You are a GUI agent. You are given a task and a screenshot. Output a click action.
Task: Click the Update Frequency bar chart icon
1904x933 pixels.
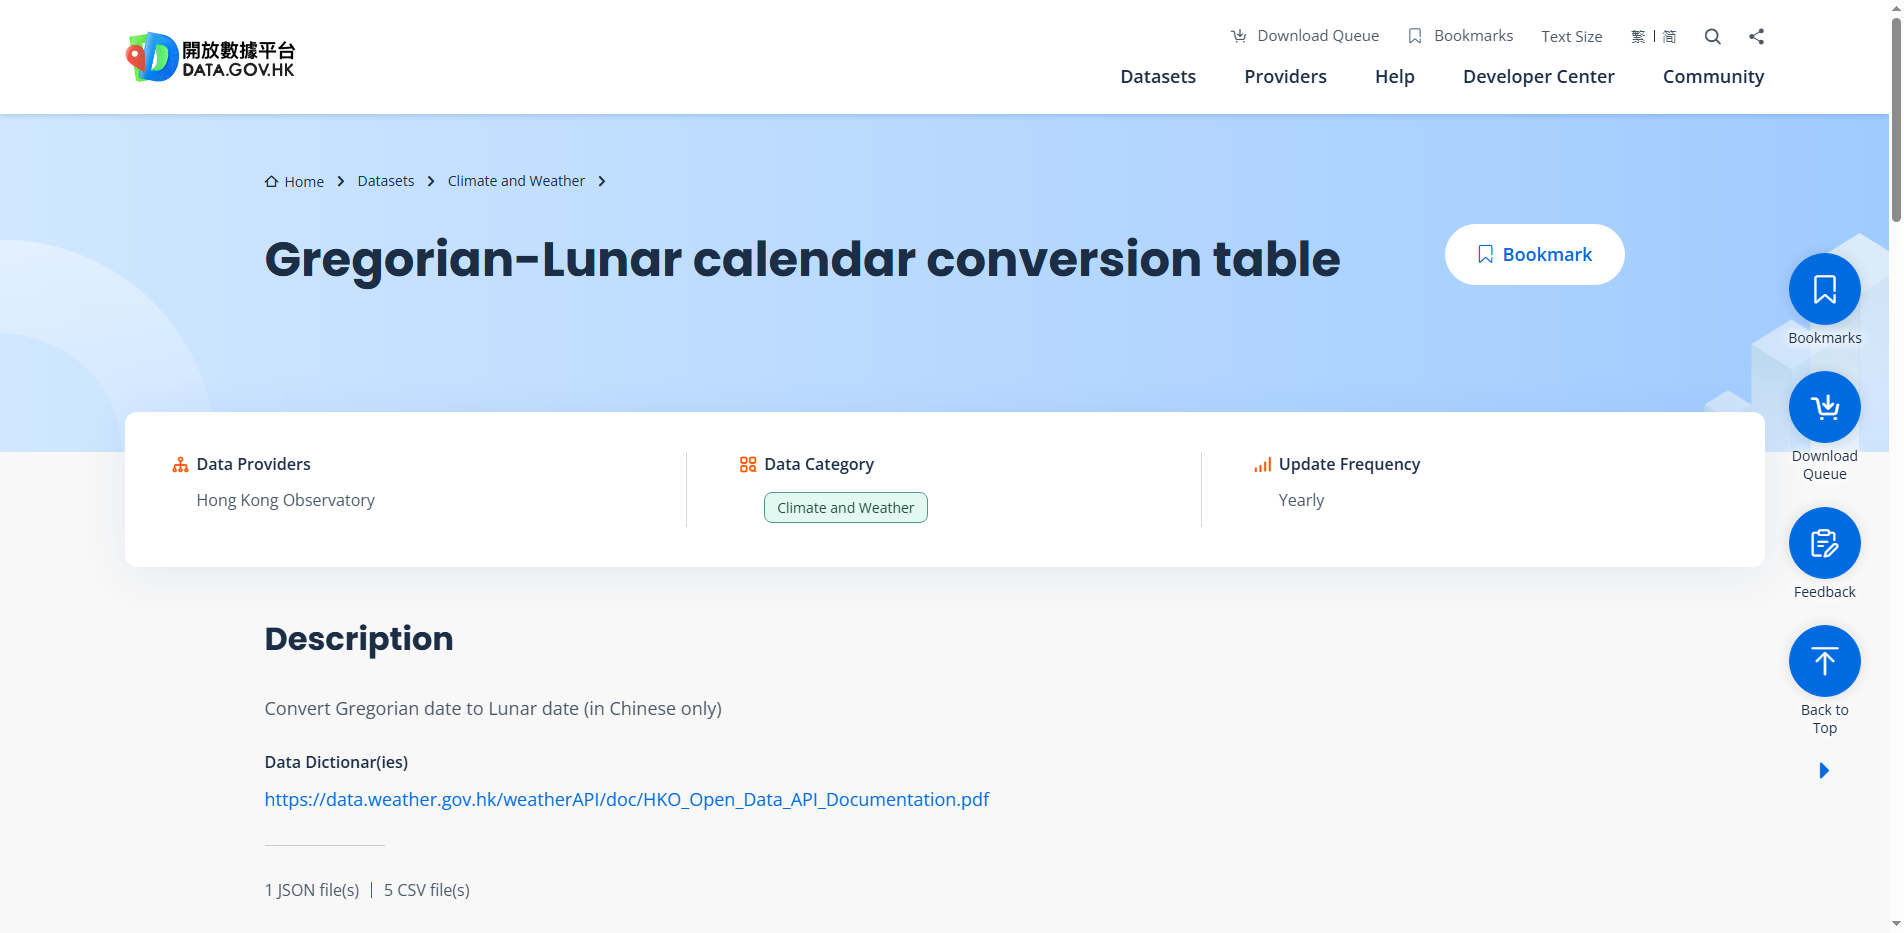1263,464
